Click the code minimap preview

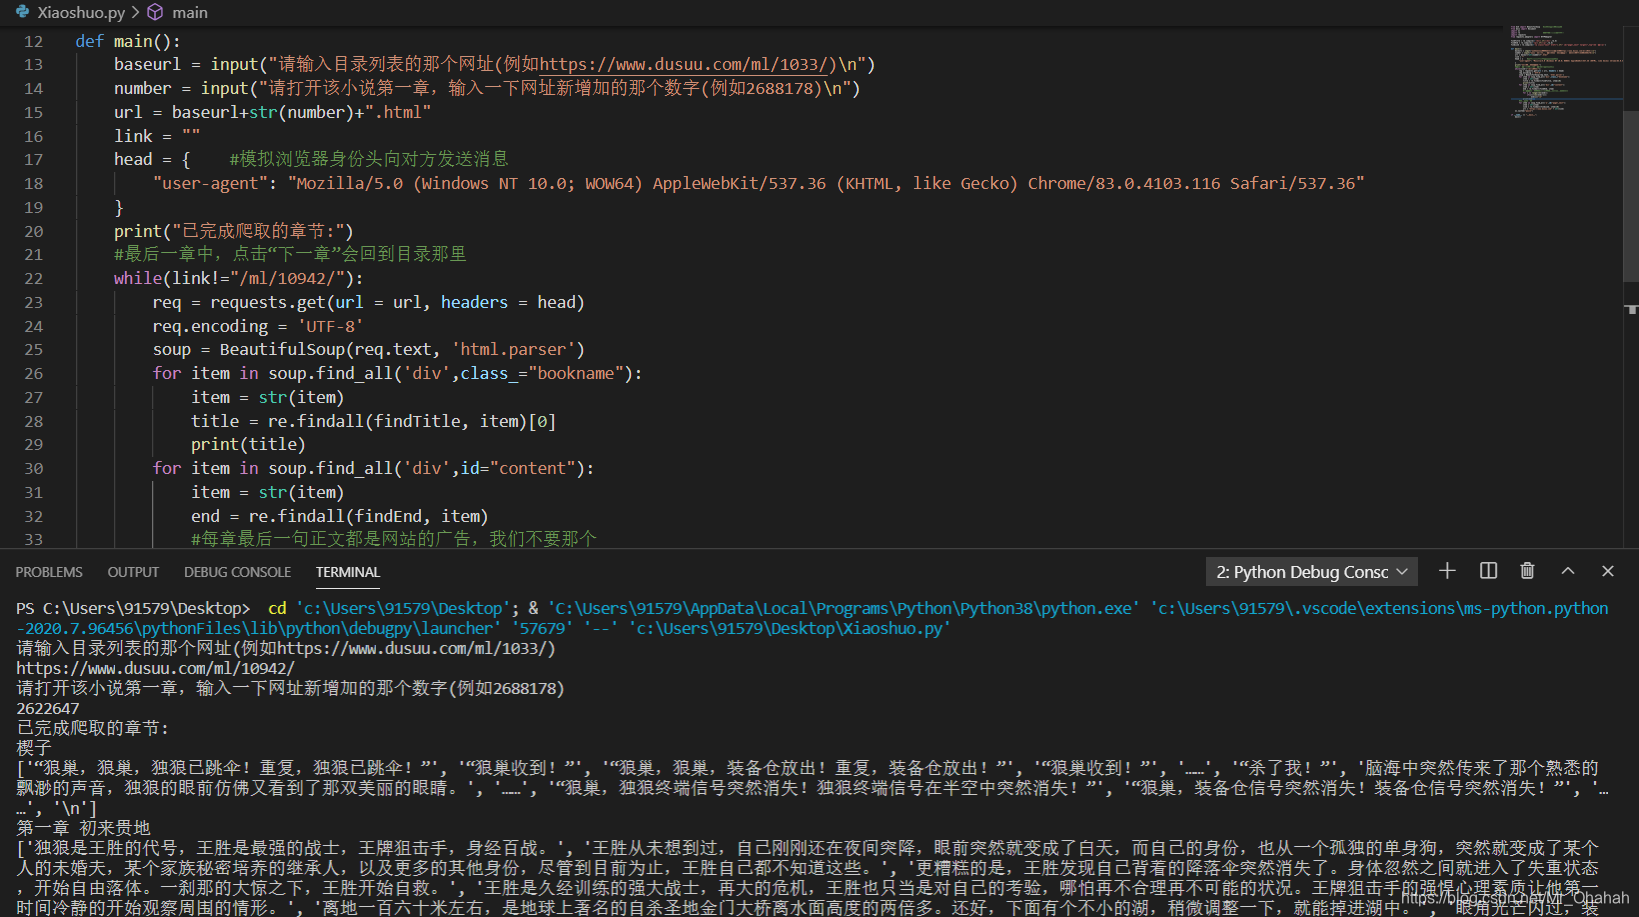click(1565, 72)
